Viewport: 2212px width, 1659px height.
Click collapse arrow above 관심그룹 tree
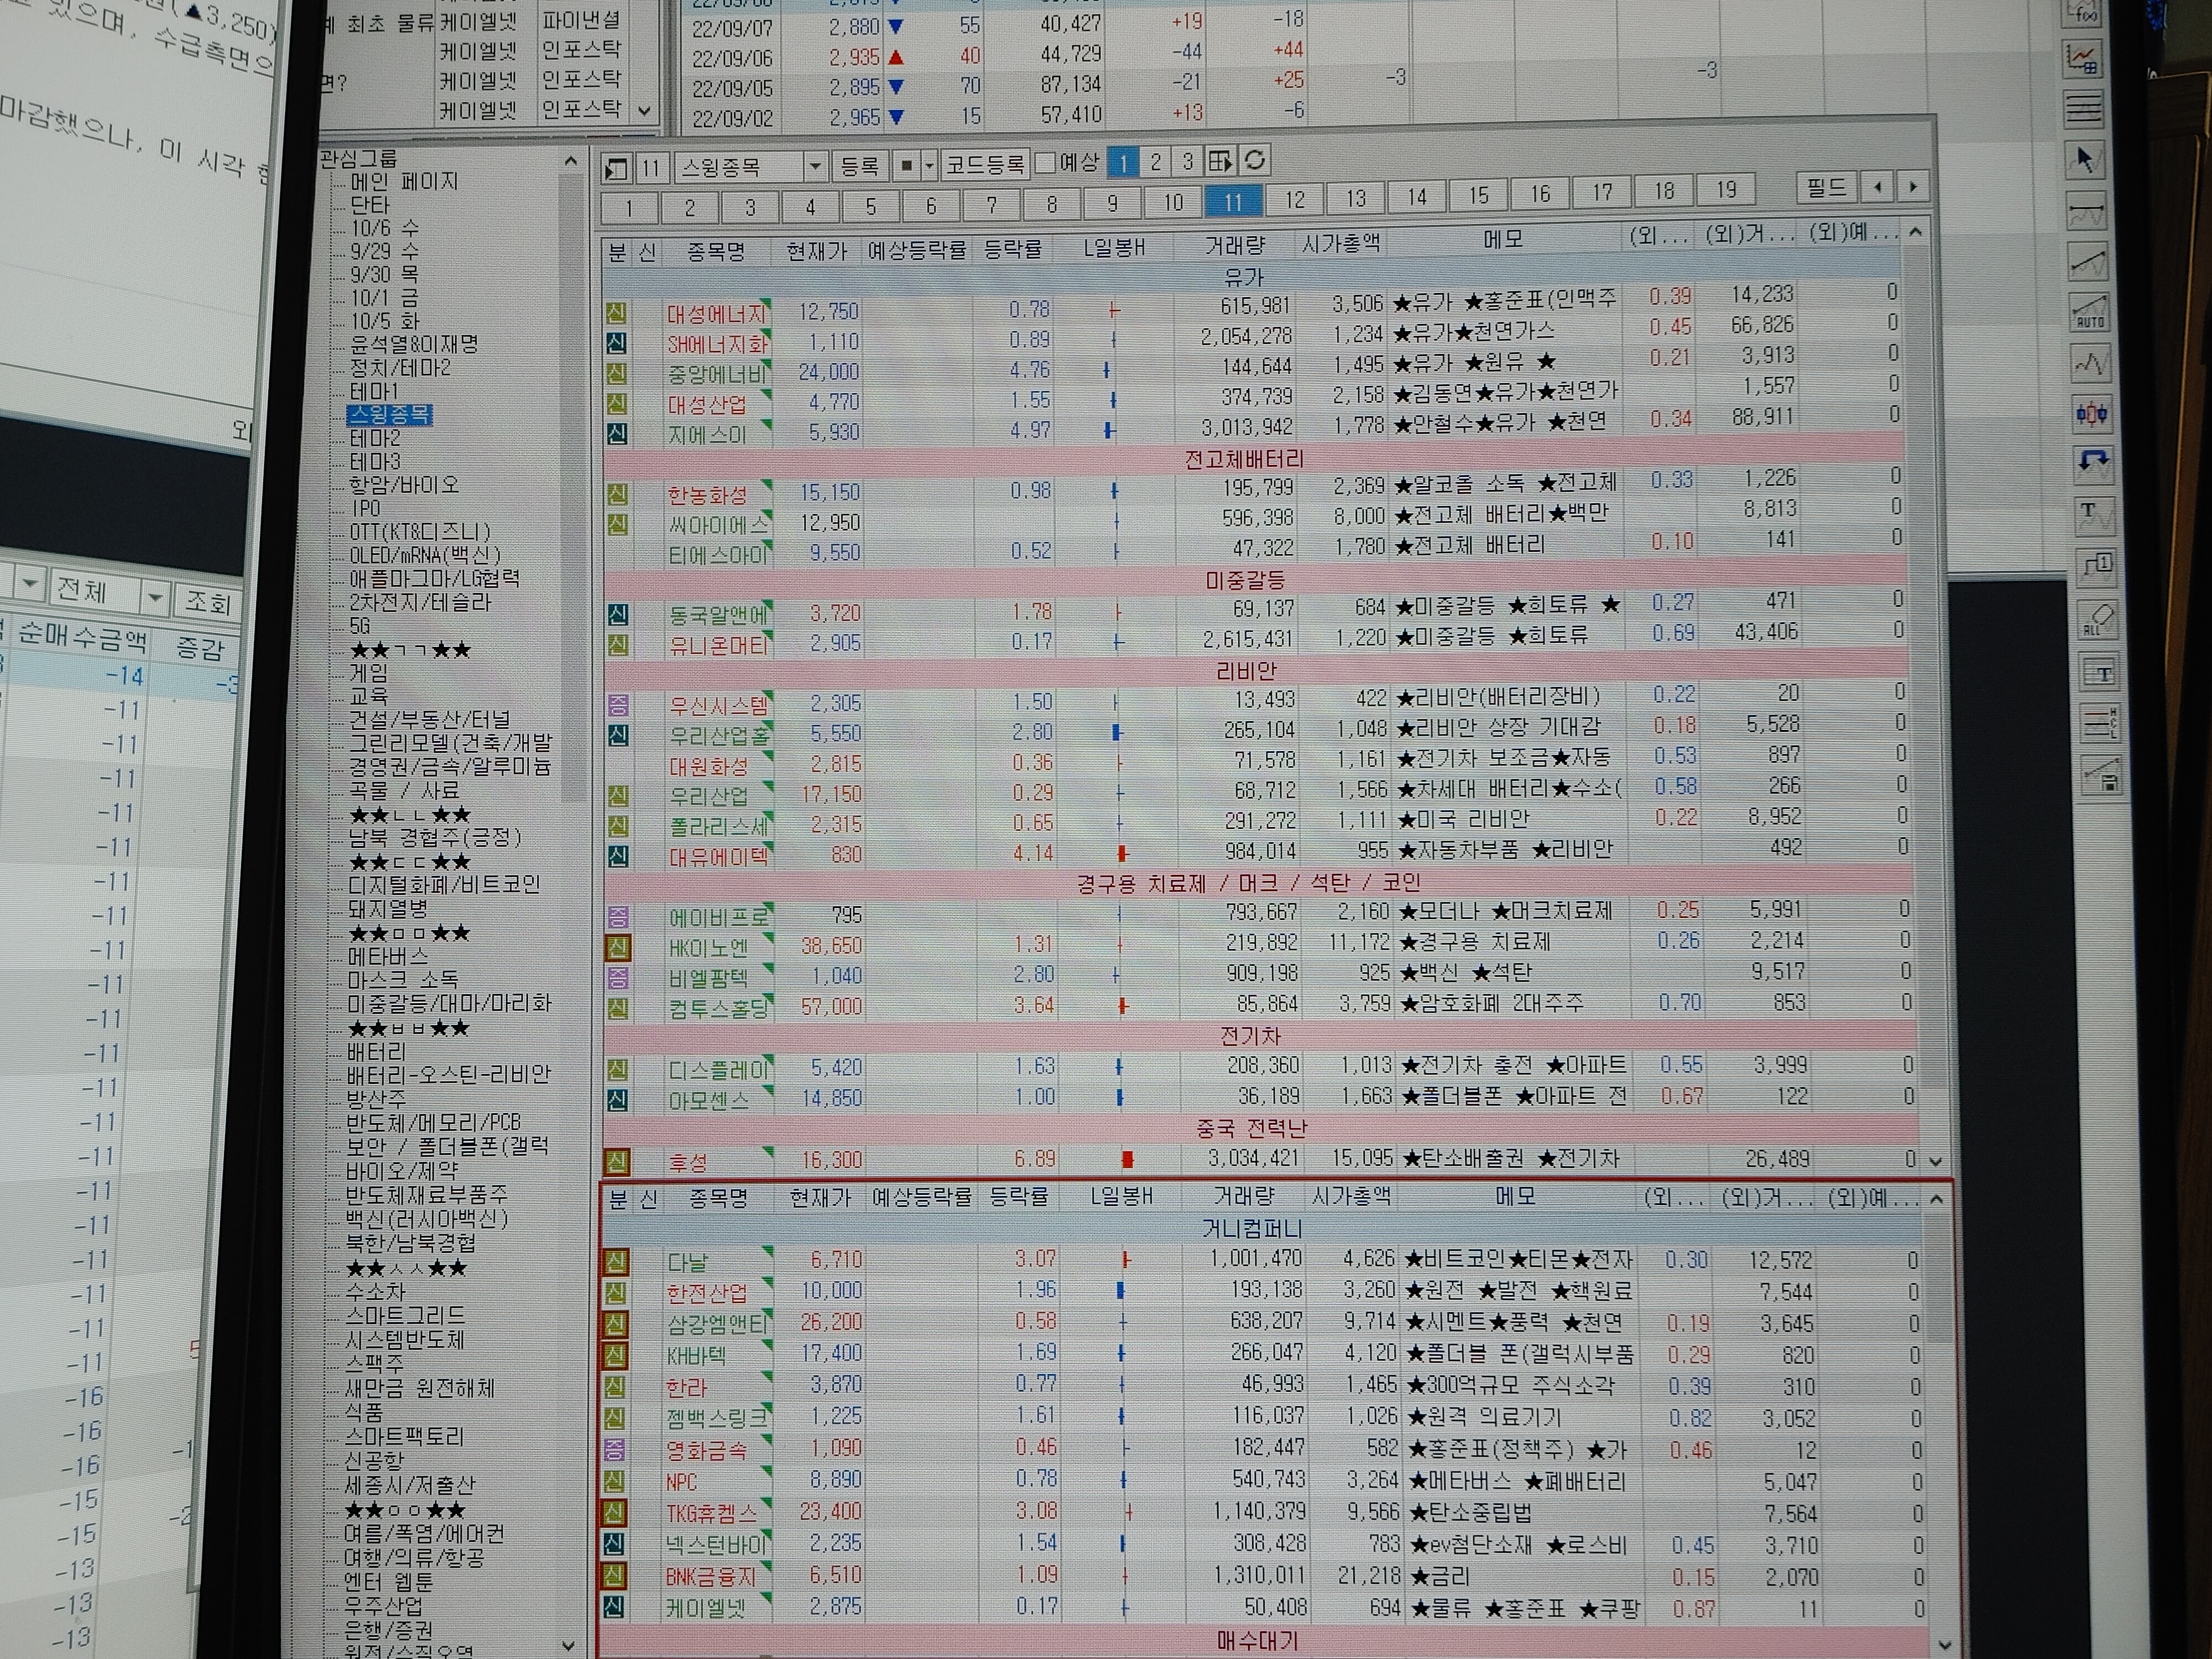click(x=570, y=160)
